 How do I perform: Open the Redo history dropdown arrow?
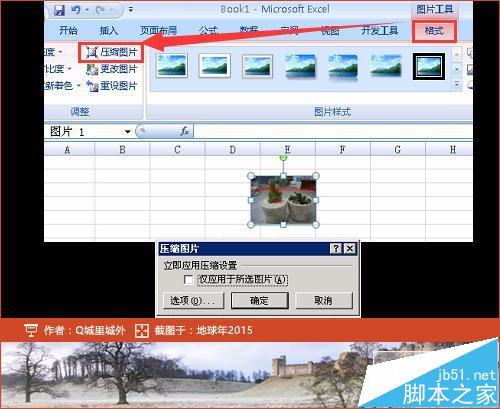point(111,10)
